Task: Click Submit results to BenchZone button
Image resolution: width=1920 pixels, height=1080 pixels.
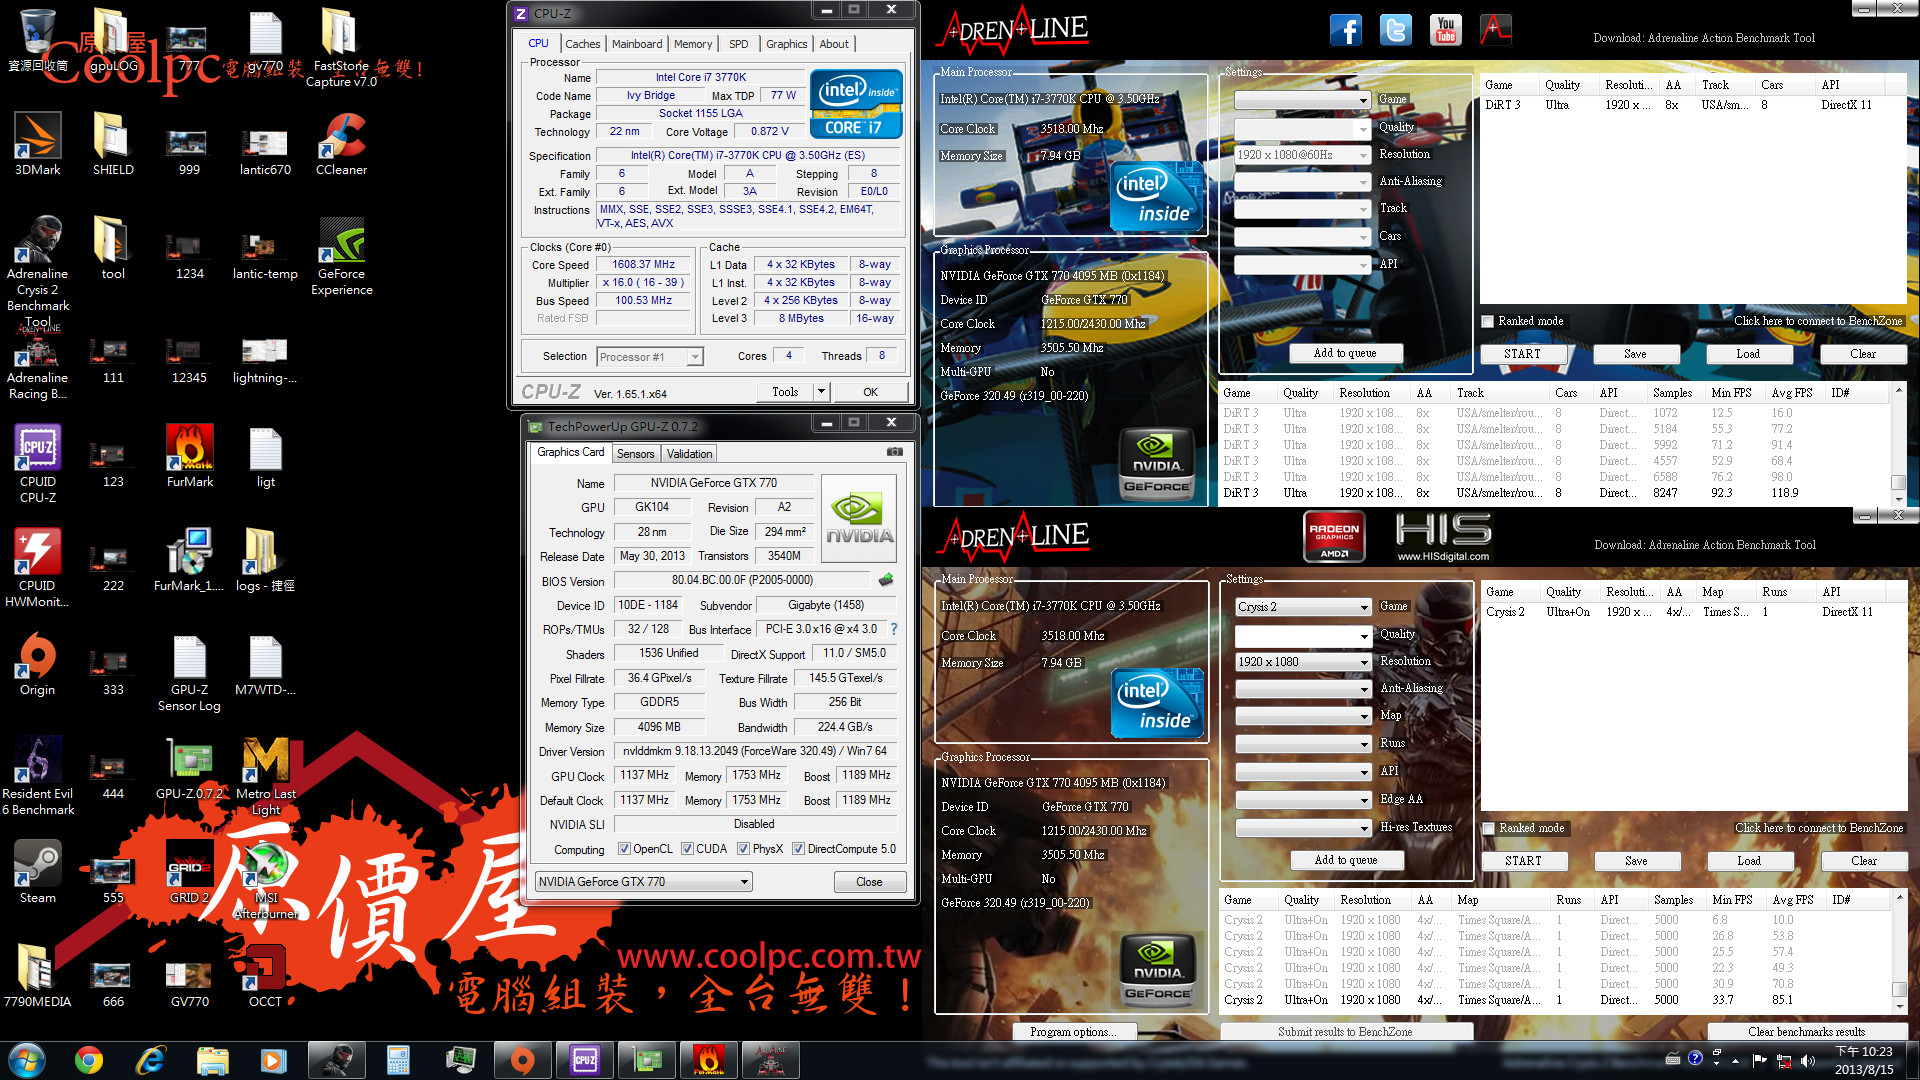Action: (x=1345, y=1031)
